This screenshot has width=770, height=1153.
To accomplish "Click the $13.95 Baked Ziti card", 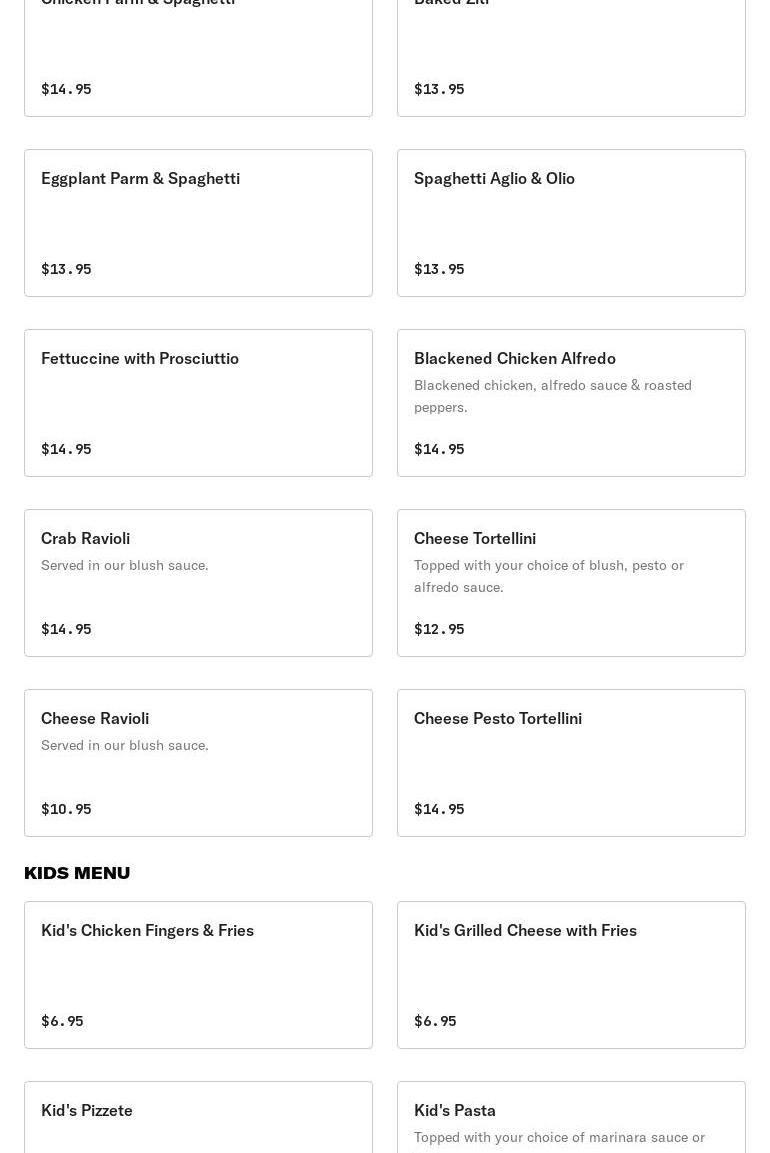I will pos(571,58).
